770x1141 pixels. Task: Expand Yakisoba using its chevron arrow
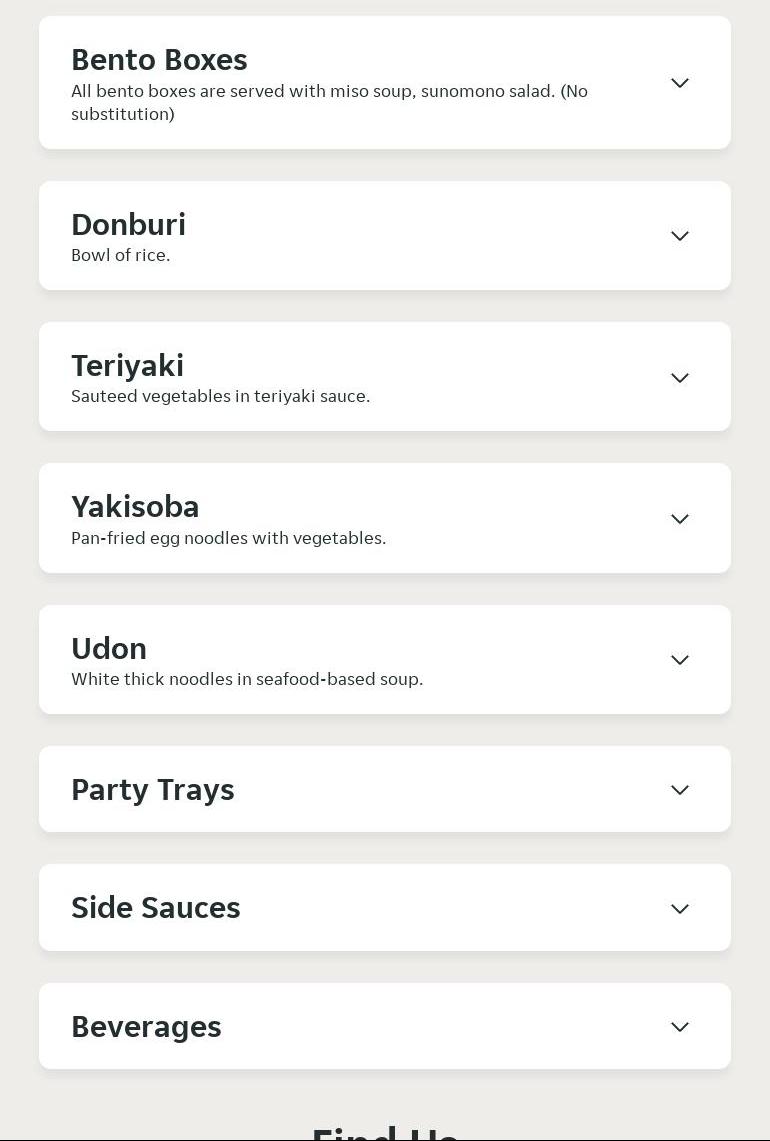pos(680,519)
